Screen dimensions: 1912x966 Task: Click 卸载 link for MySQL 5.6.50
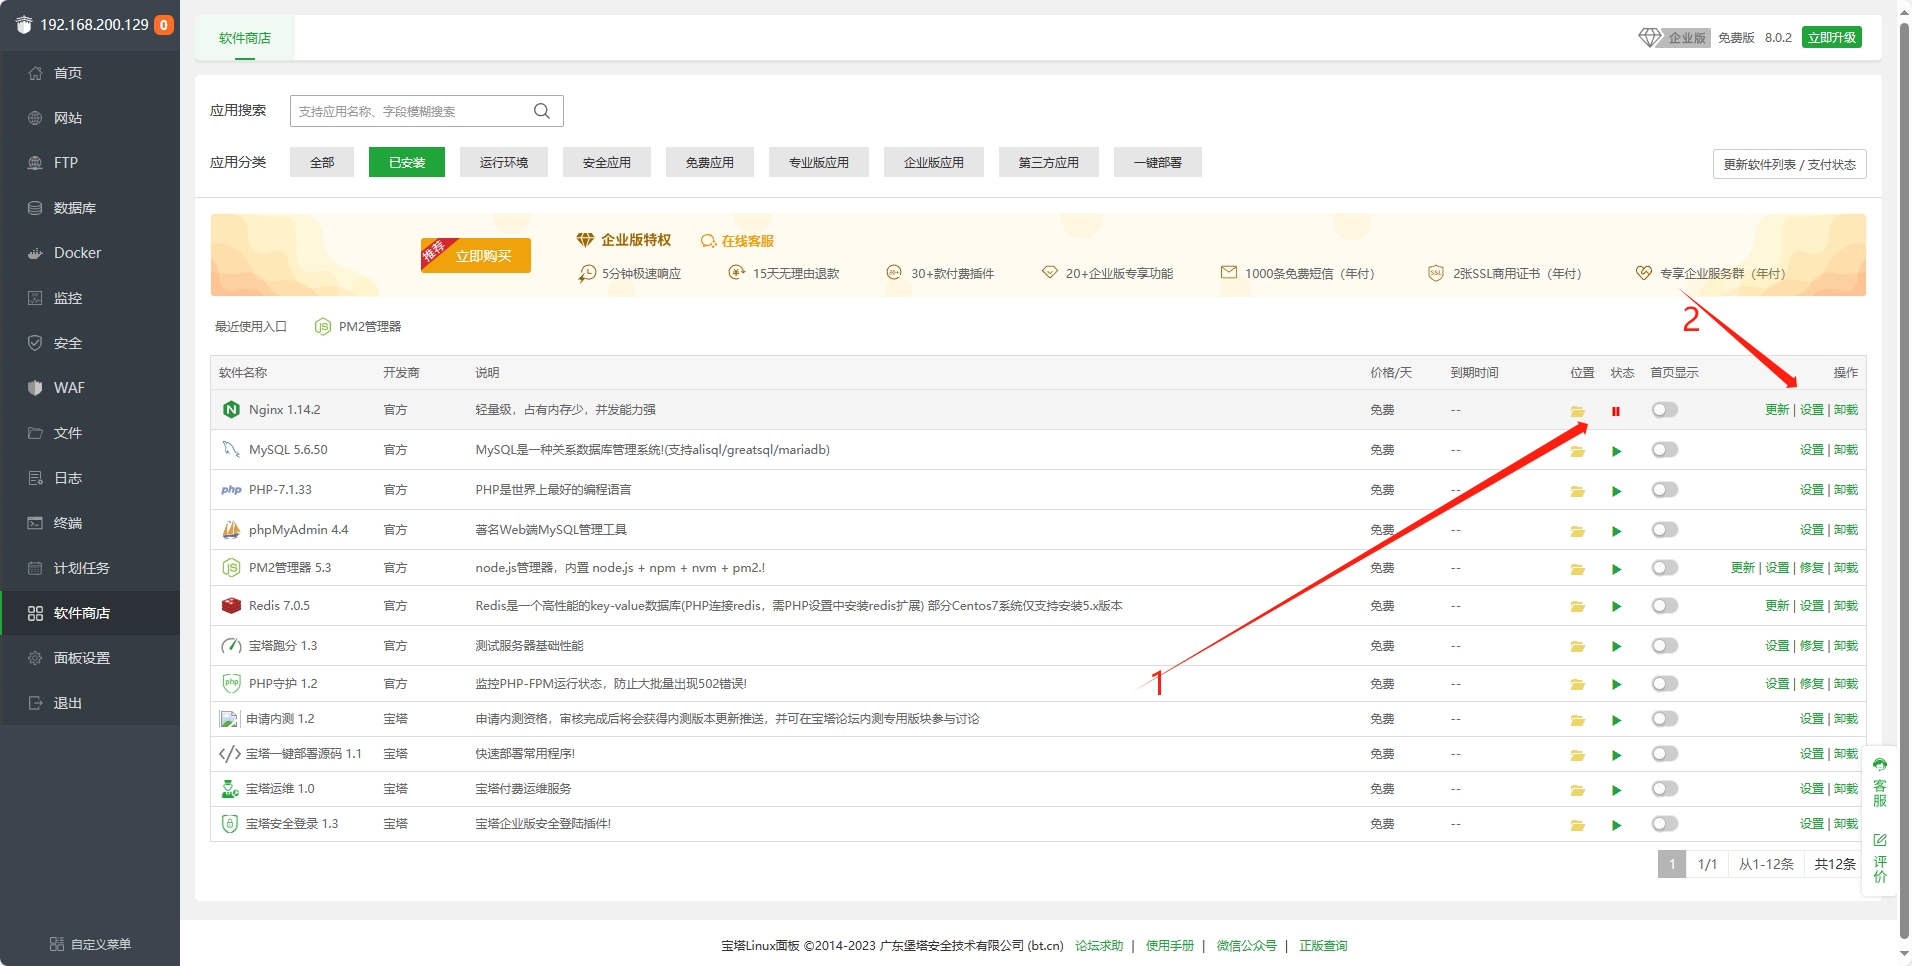(x=1846, y=449)
